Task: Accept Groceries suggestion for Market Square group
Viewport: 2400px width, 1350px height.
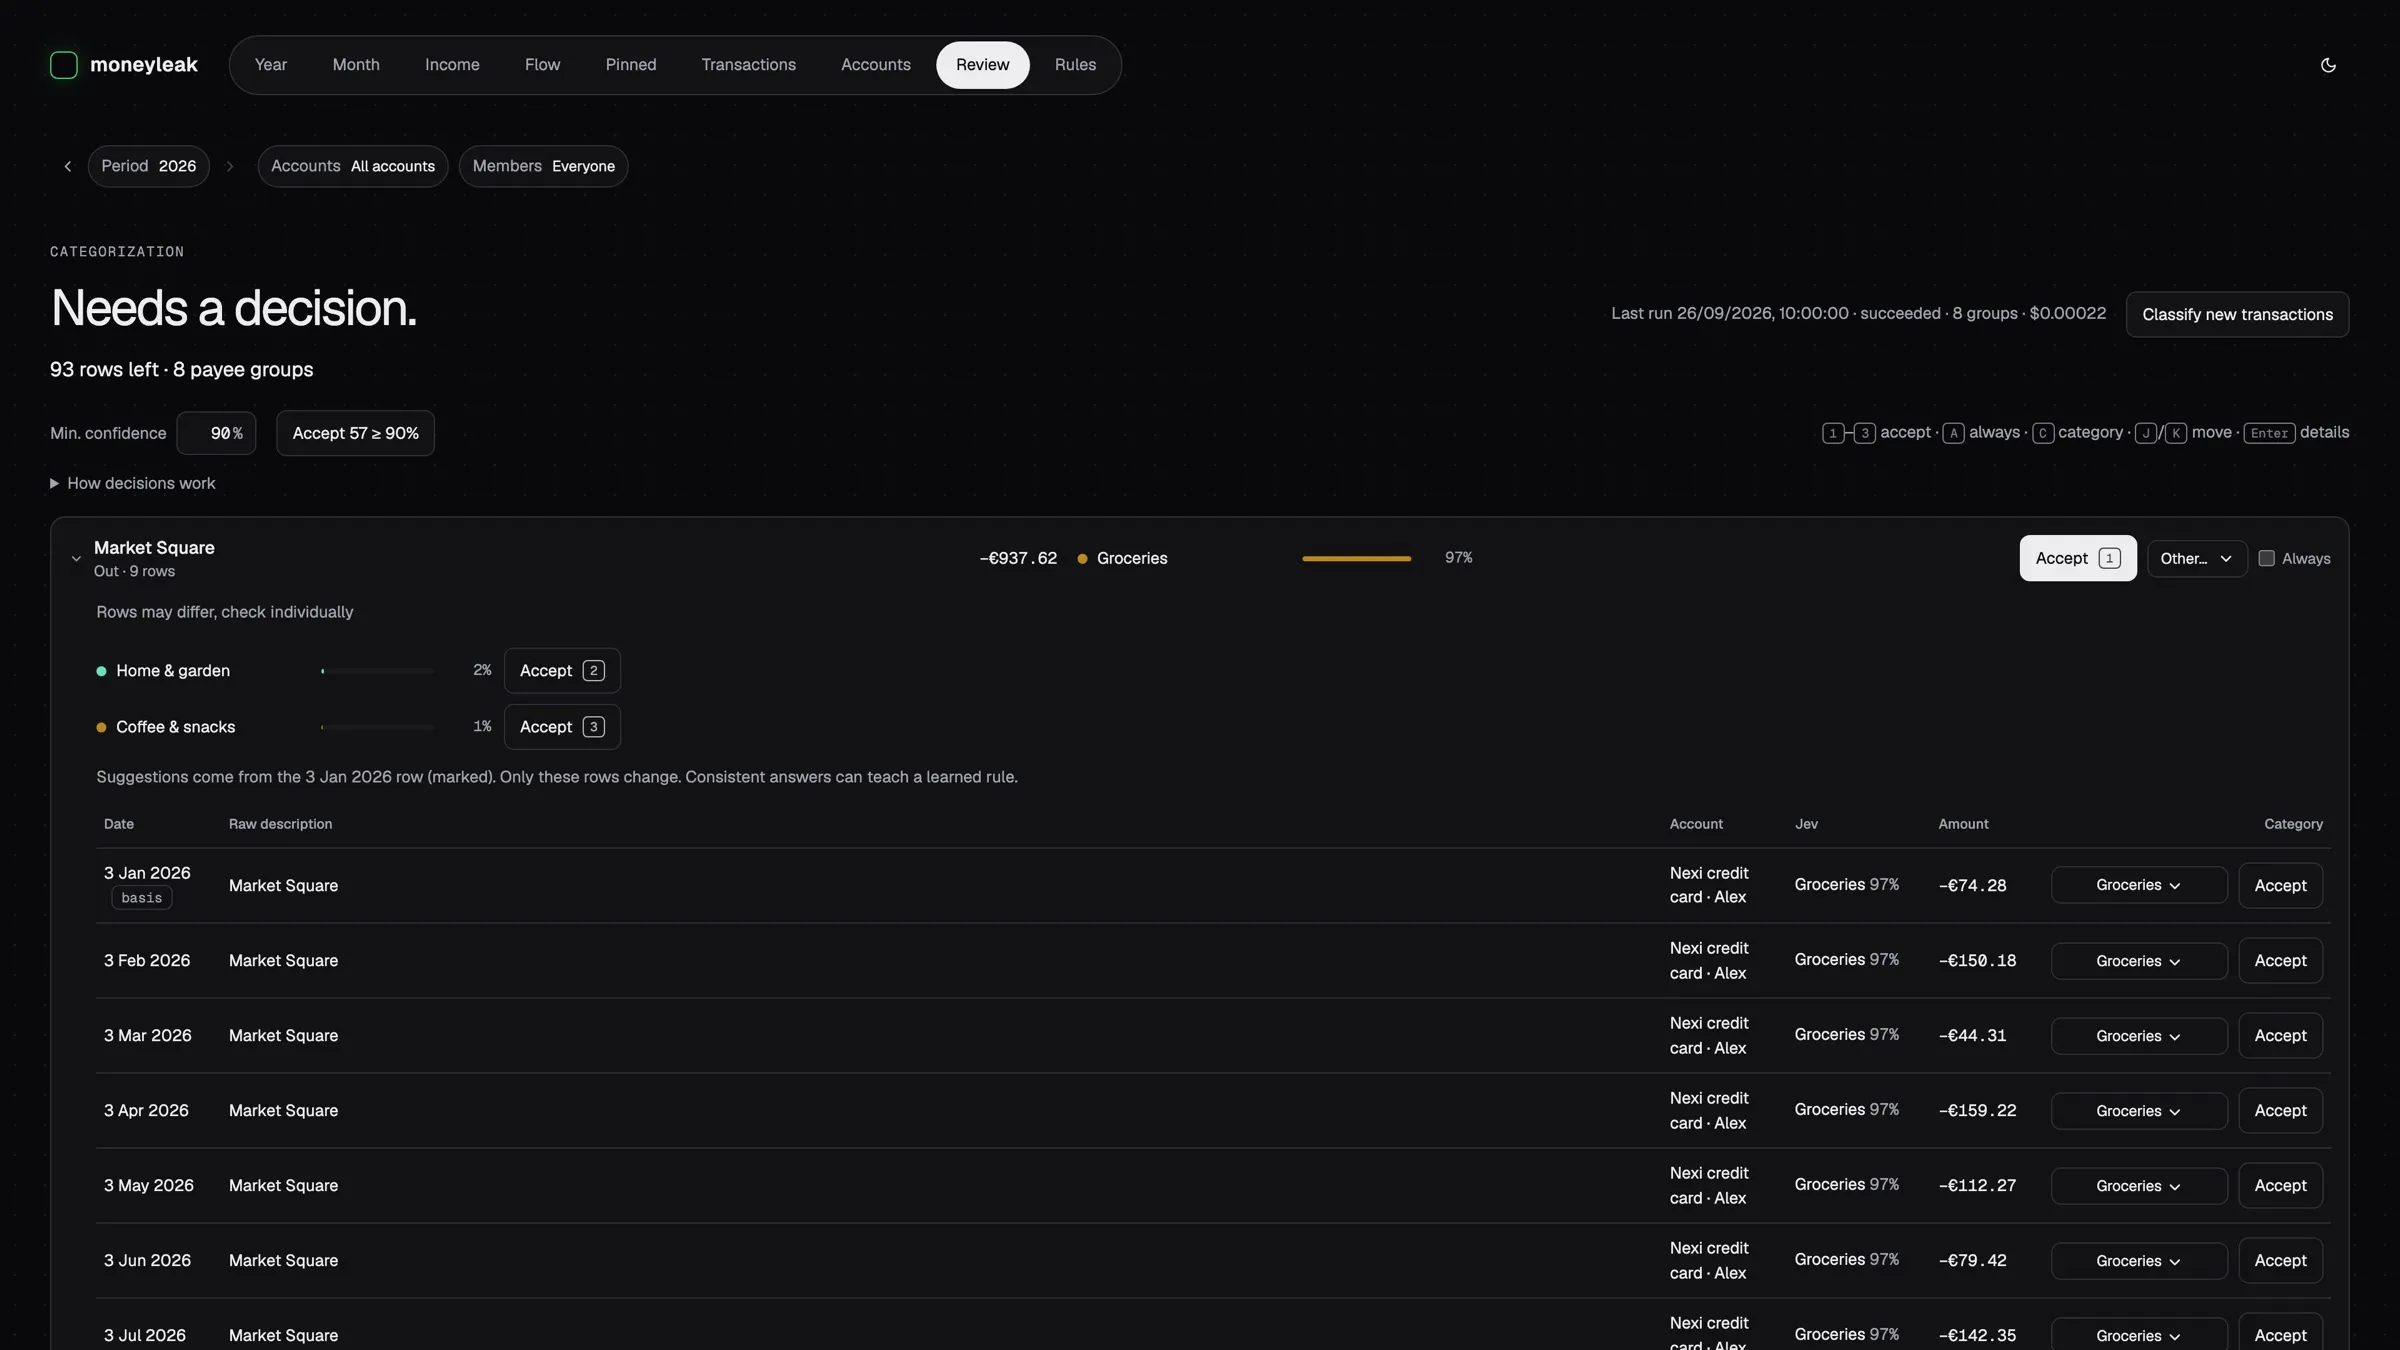Action: (2078, 558)
